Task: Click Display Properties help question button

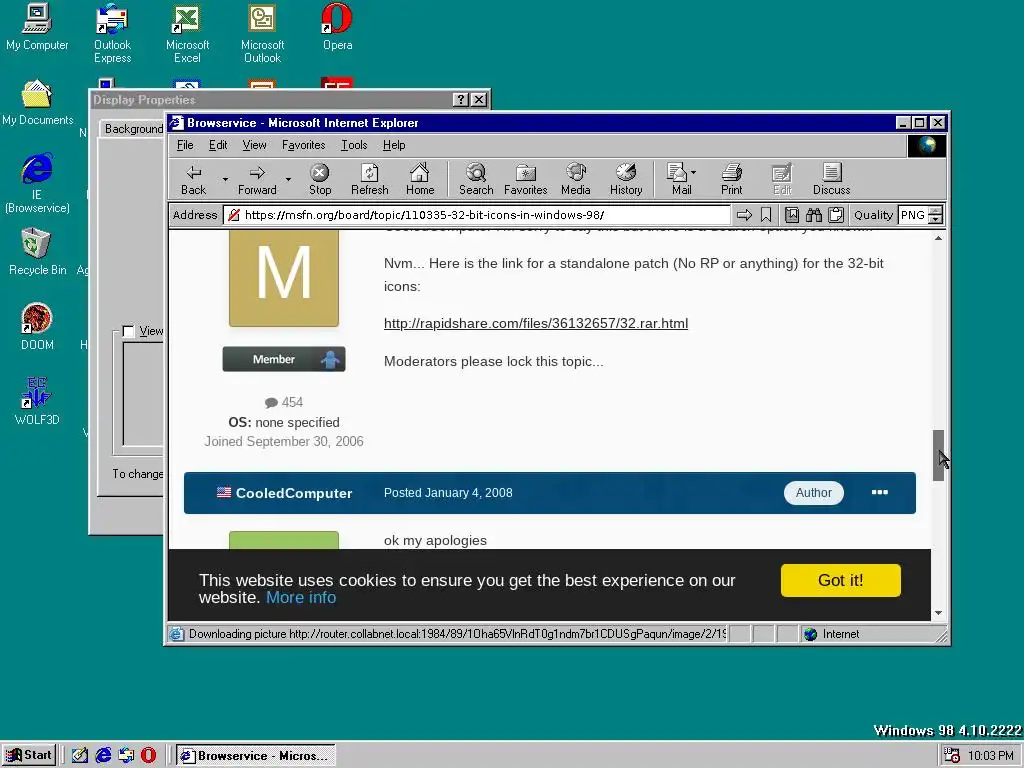Action: pos(460,99)
